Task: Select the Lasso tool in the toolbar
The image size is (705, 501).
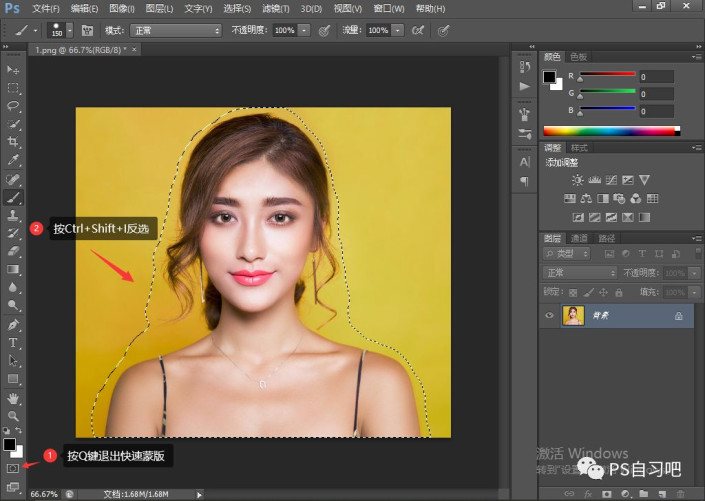Action: click(14, 105)
